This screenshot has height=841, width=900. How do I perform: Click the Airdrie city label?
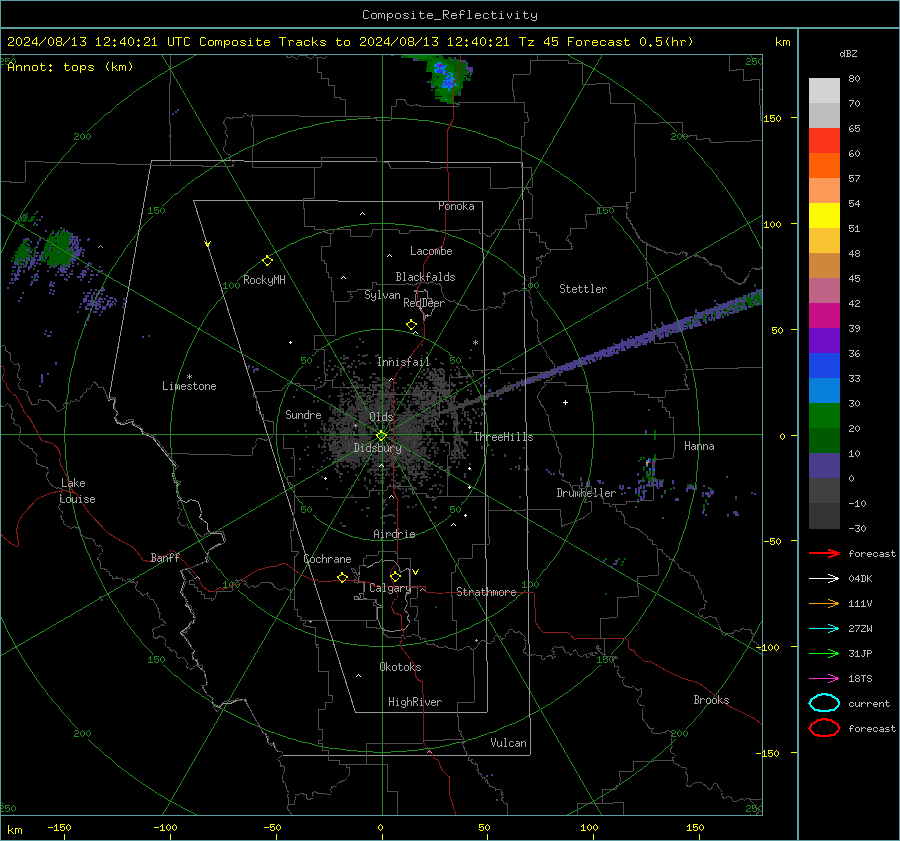(x=394, y=534)
